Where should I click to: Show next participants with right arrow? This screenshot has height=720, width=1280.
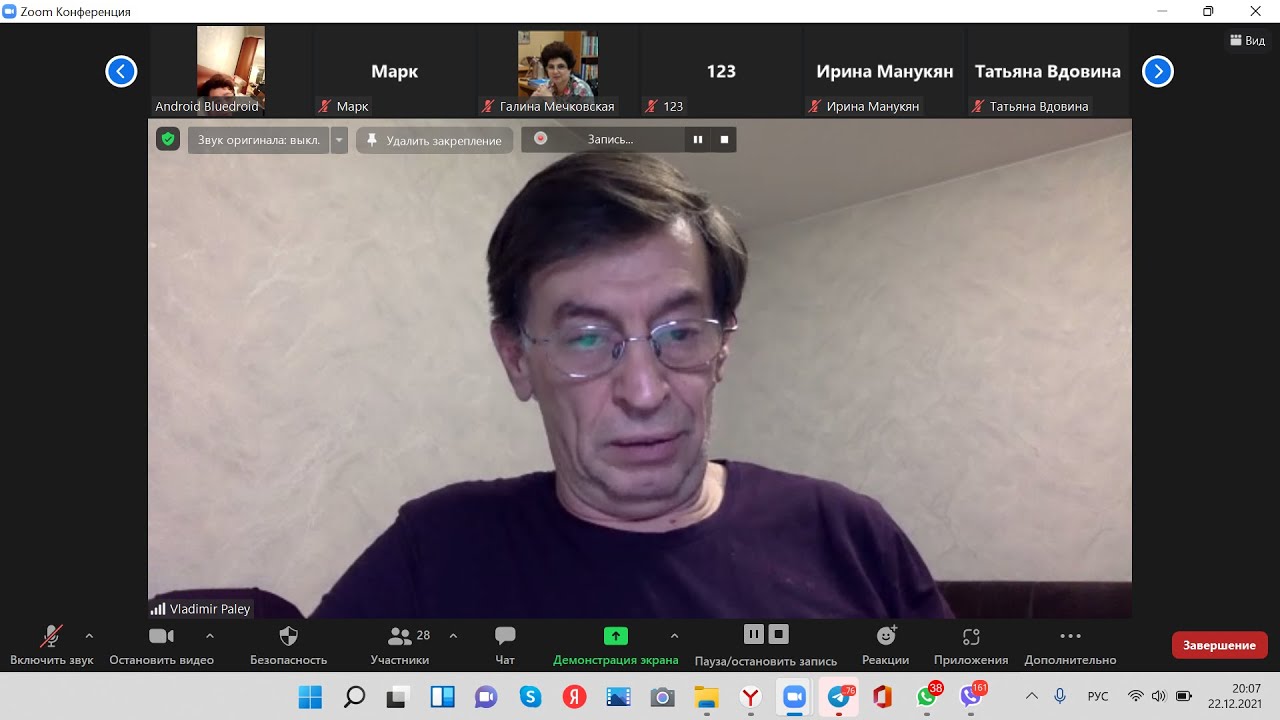coord(1158,71)
